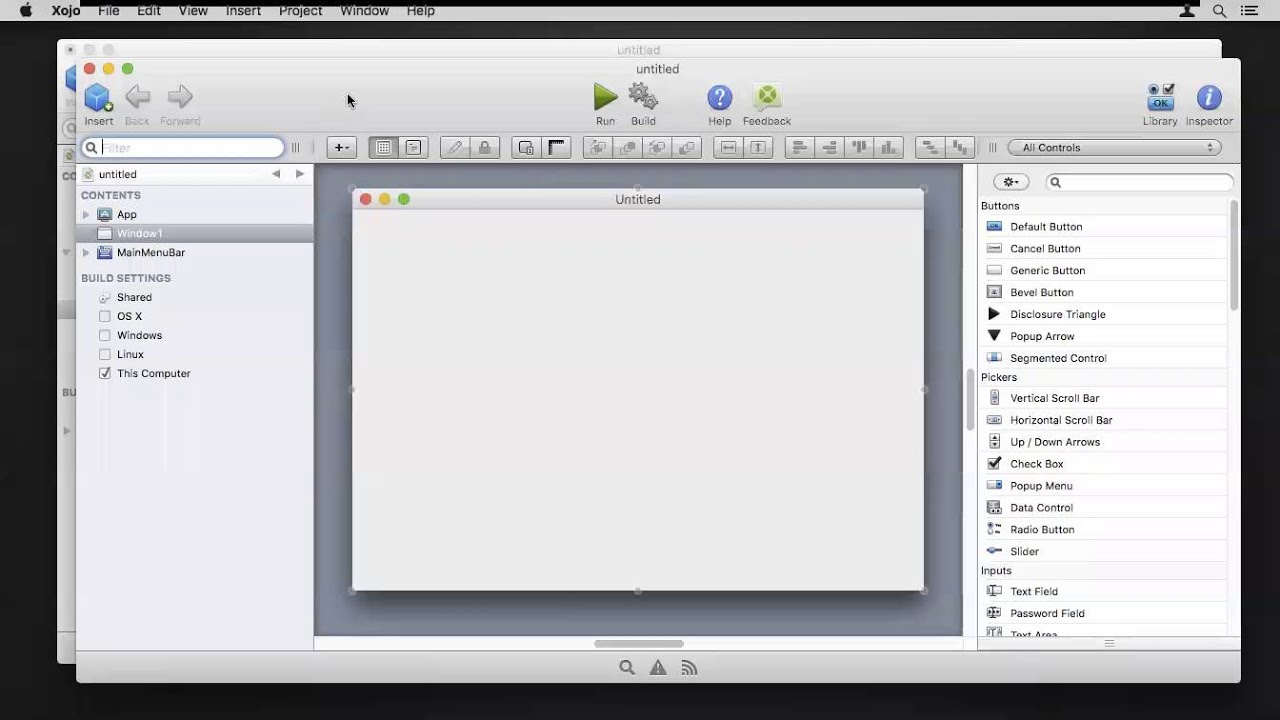
Task: Expand the MainMenuBar item
Action: (86, 252)
